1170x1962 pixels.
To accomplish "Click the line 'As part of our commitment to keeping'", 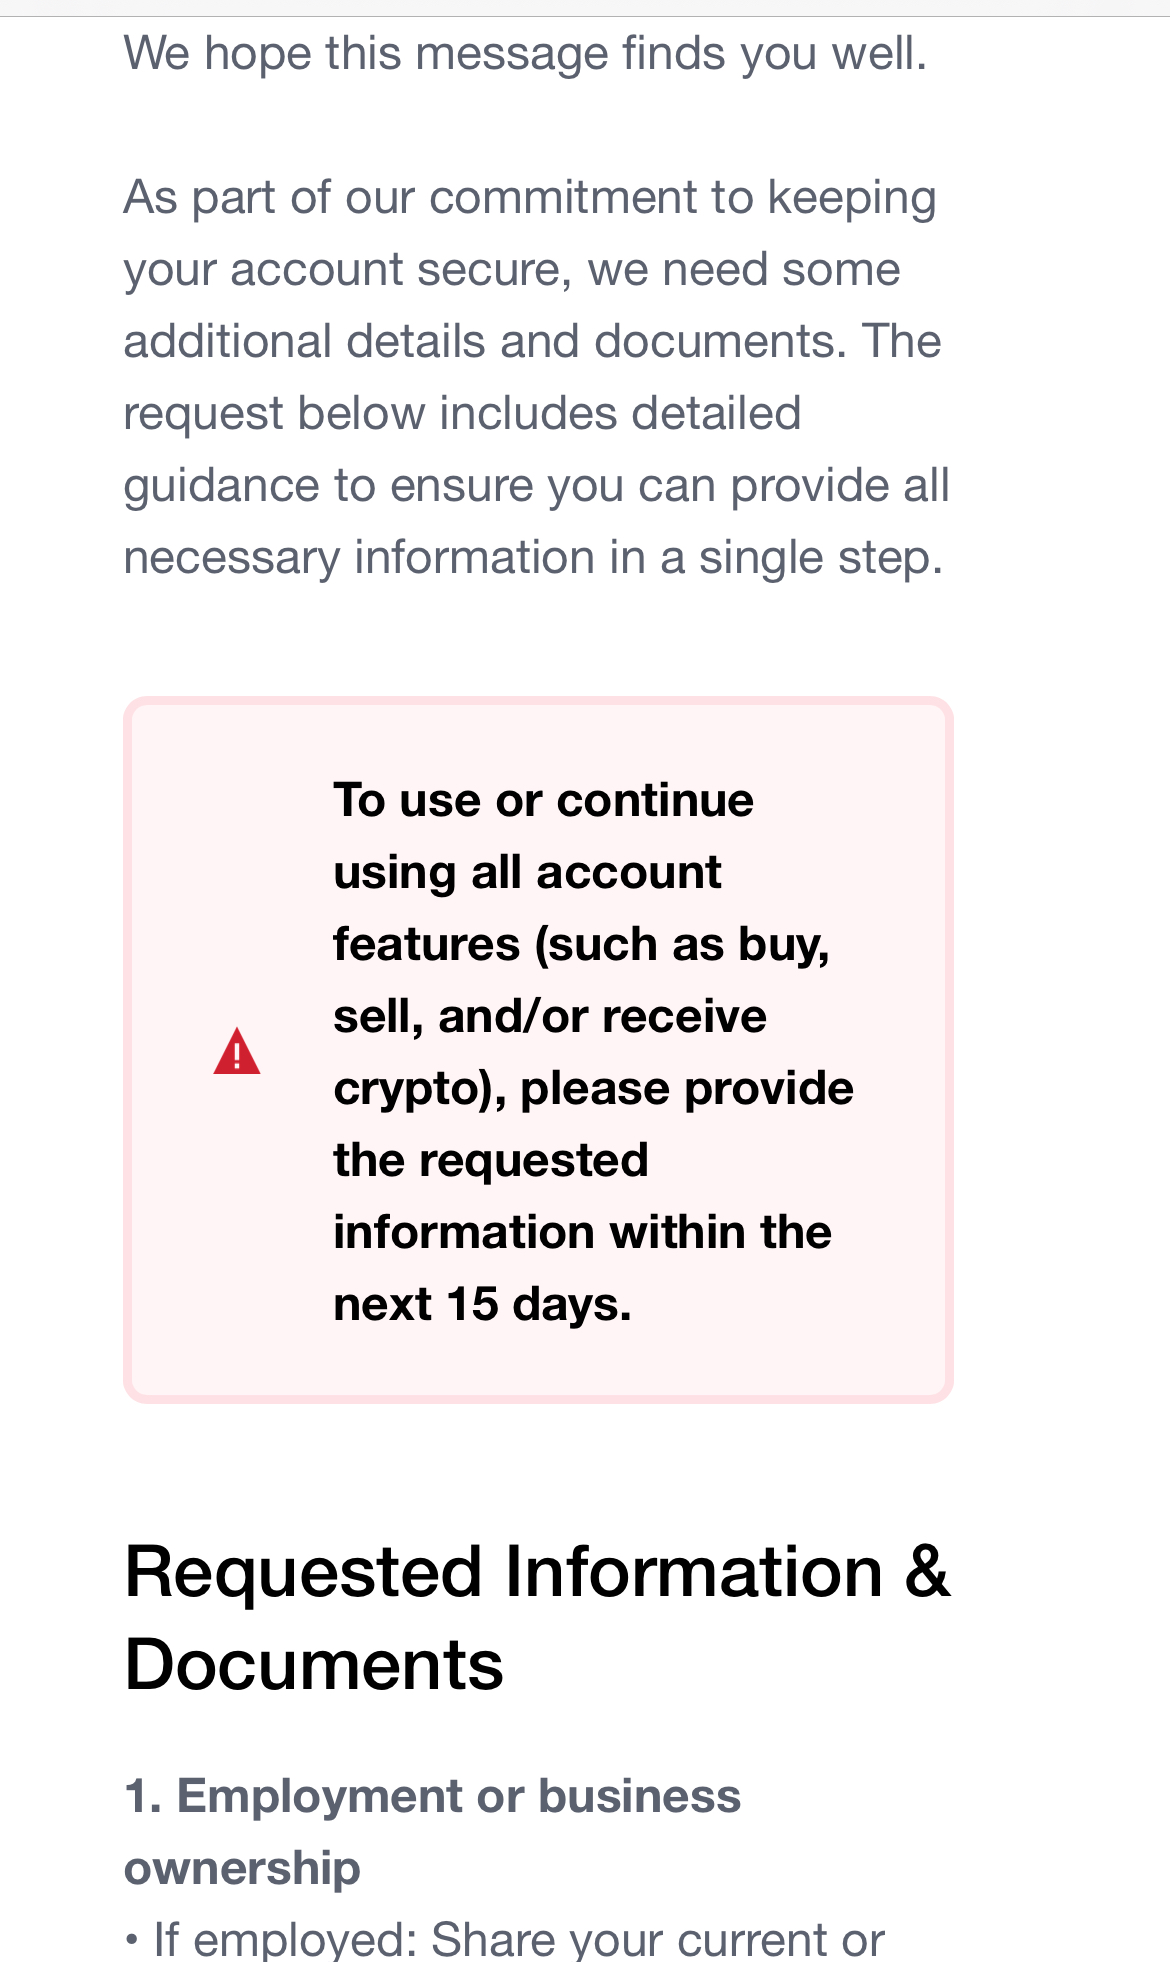I will coord(530,197).
